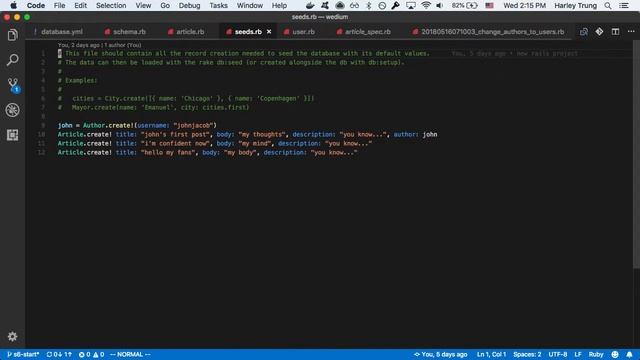
Task: Change language mode Ruby
Action: coord(596,354)
